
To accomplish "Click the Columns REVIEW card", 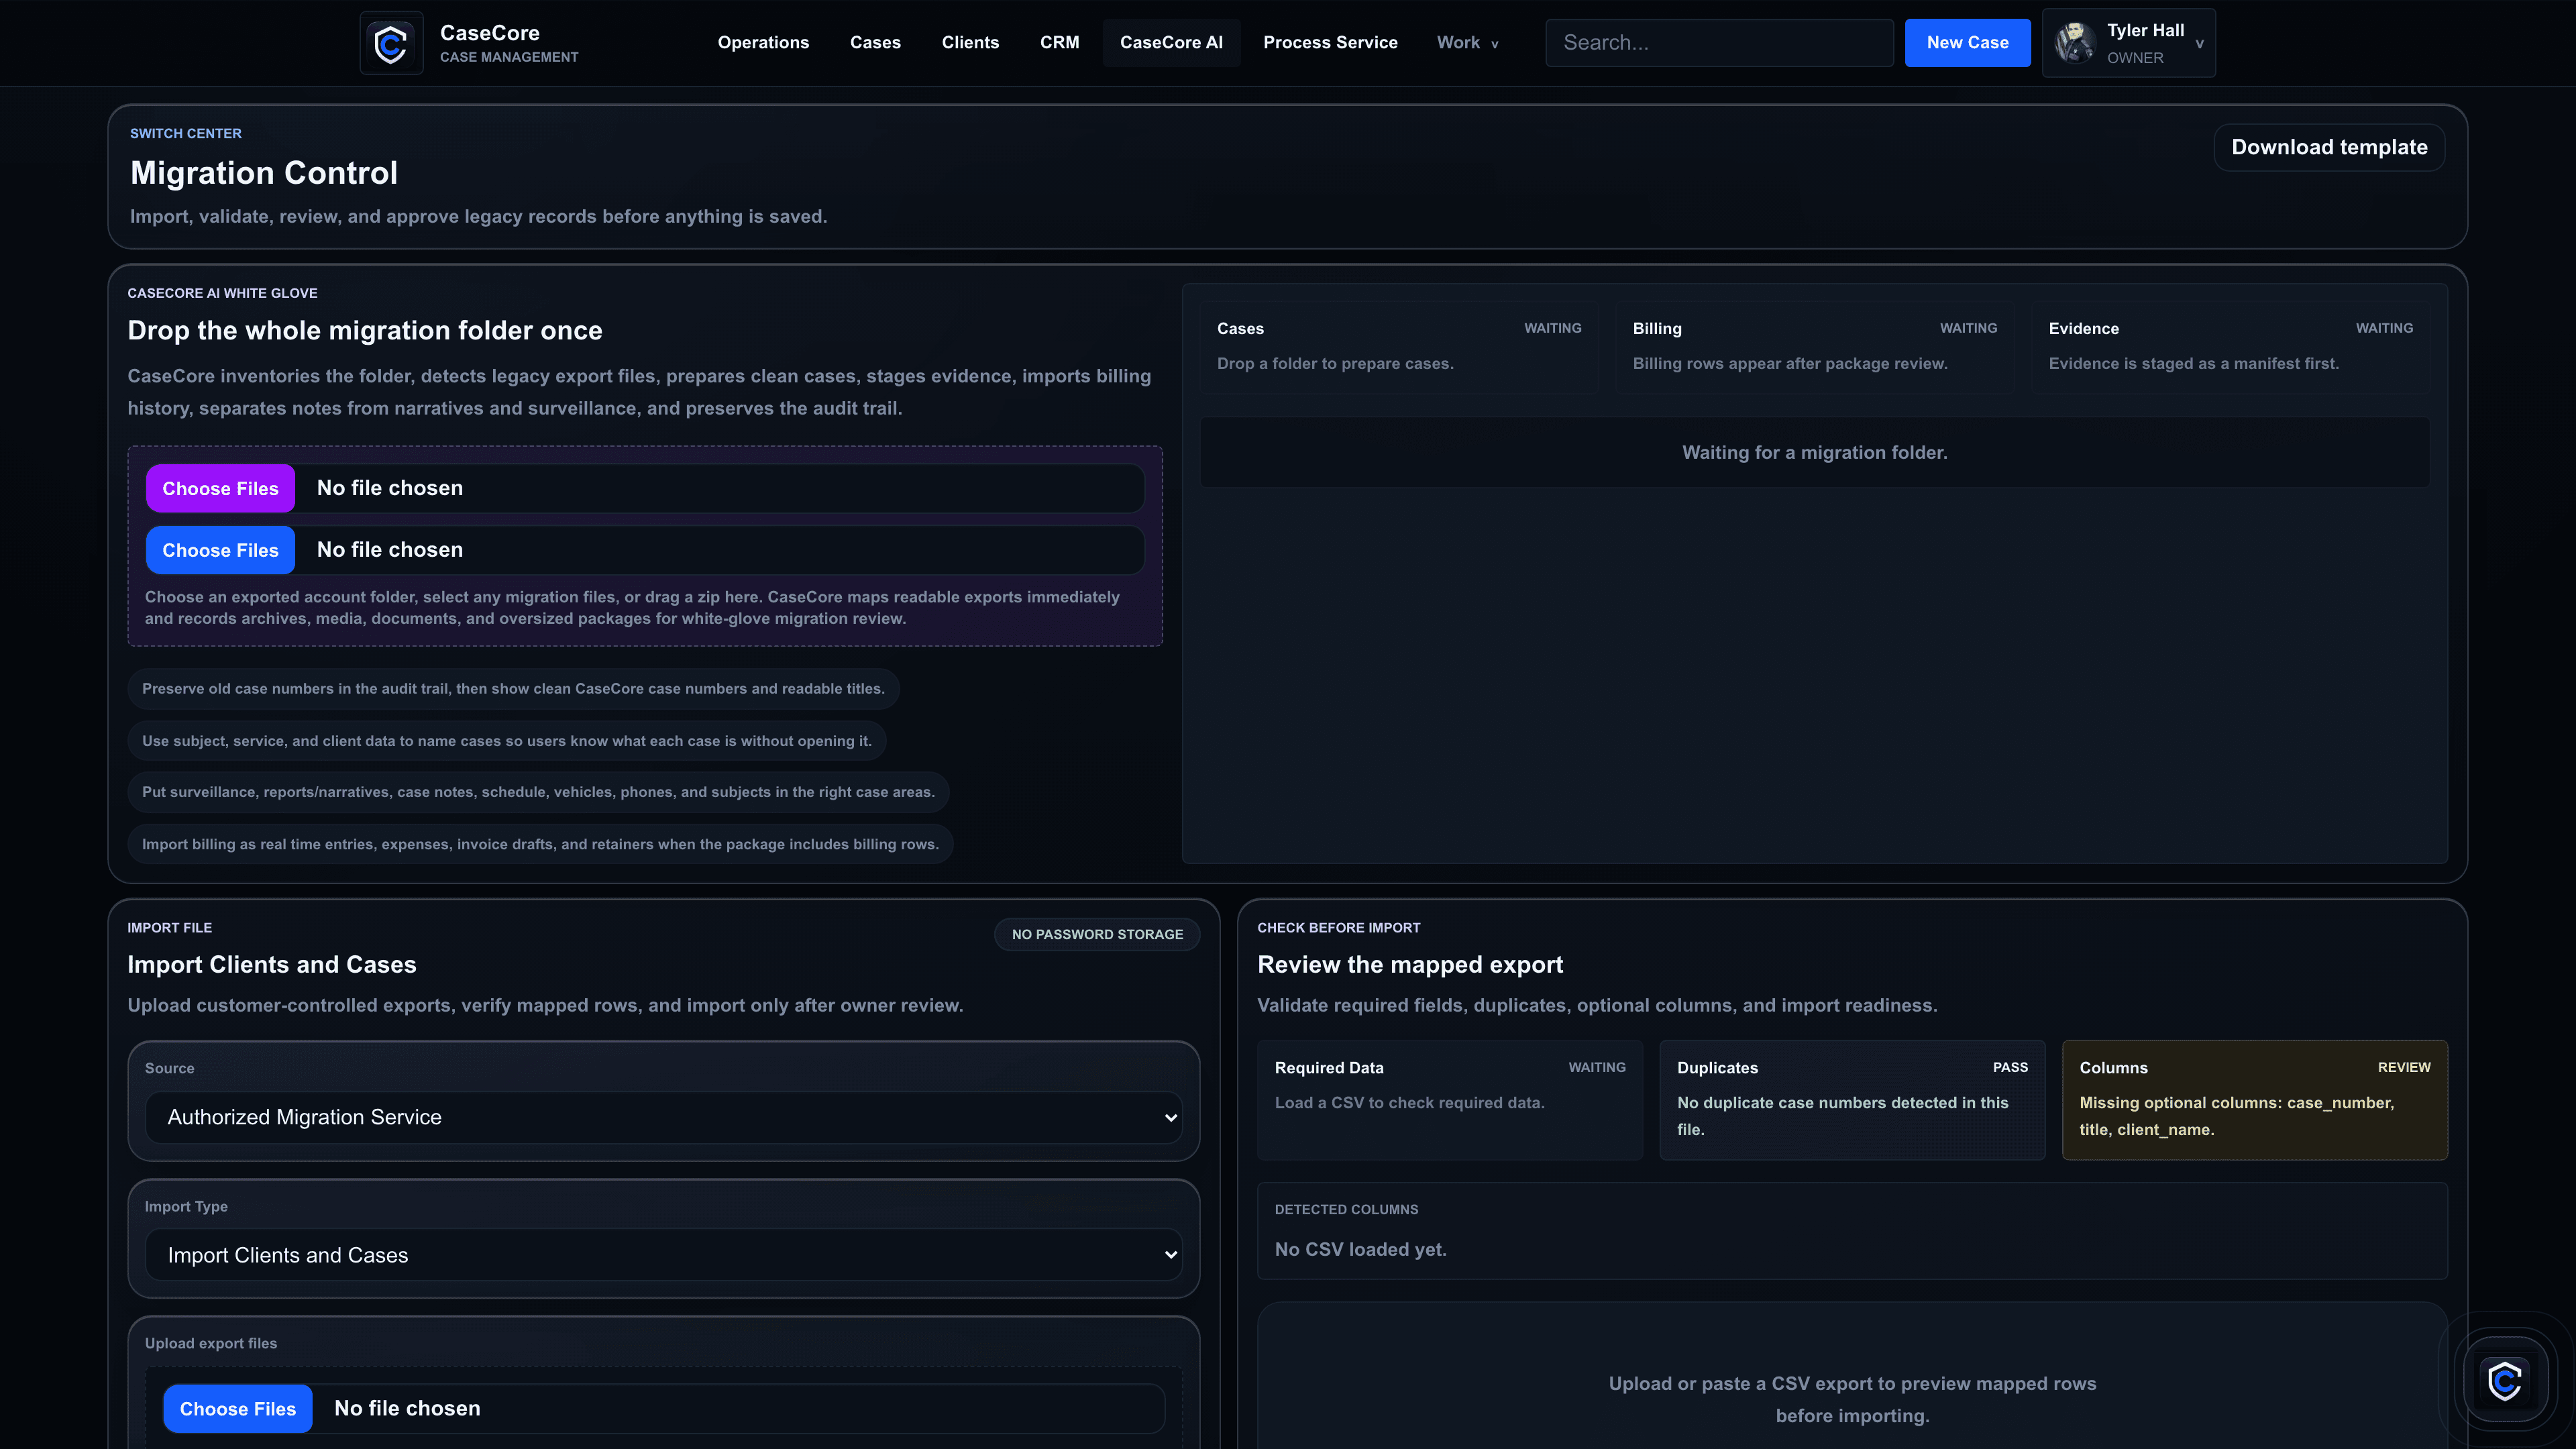I will pyautogui.click(x=2255, y=1100).
